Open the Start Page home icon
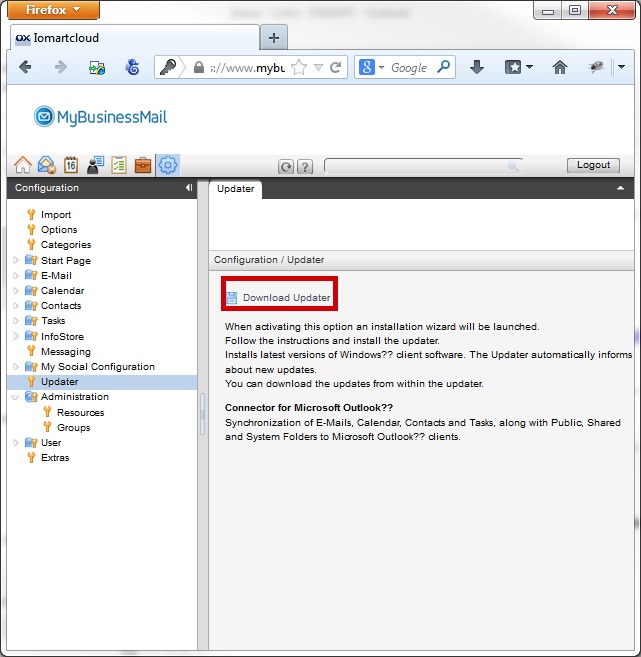 (22, 165)
